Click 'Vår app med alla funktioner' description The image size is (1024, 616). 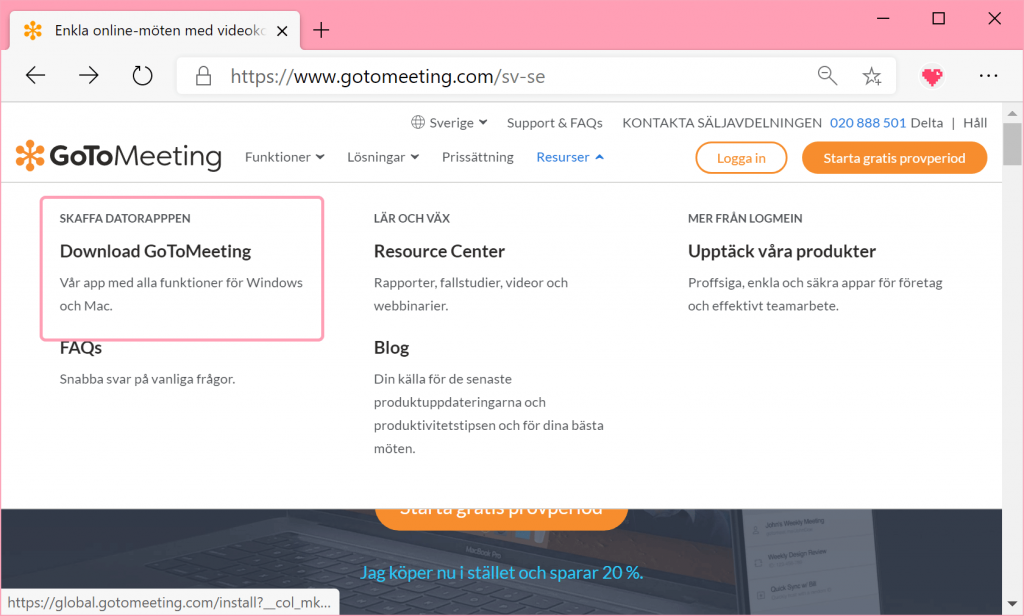click(181, 294)
